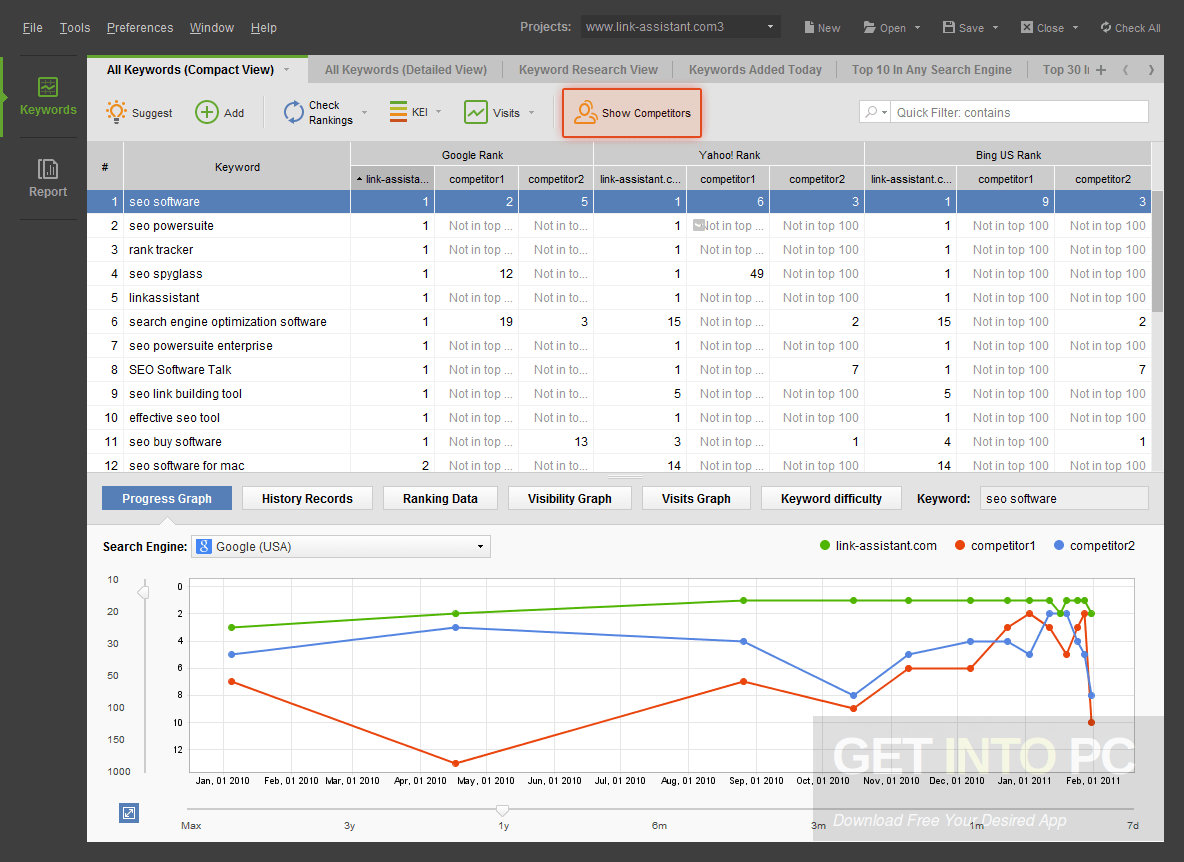Open the Keywords sidebar module
The height and width of the screenshot is (862, 1184).
pyautogui.click(x=48, y=97)
